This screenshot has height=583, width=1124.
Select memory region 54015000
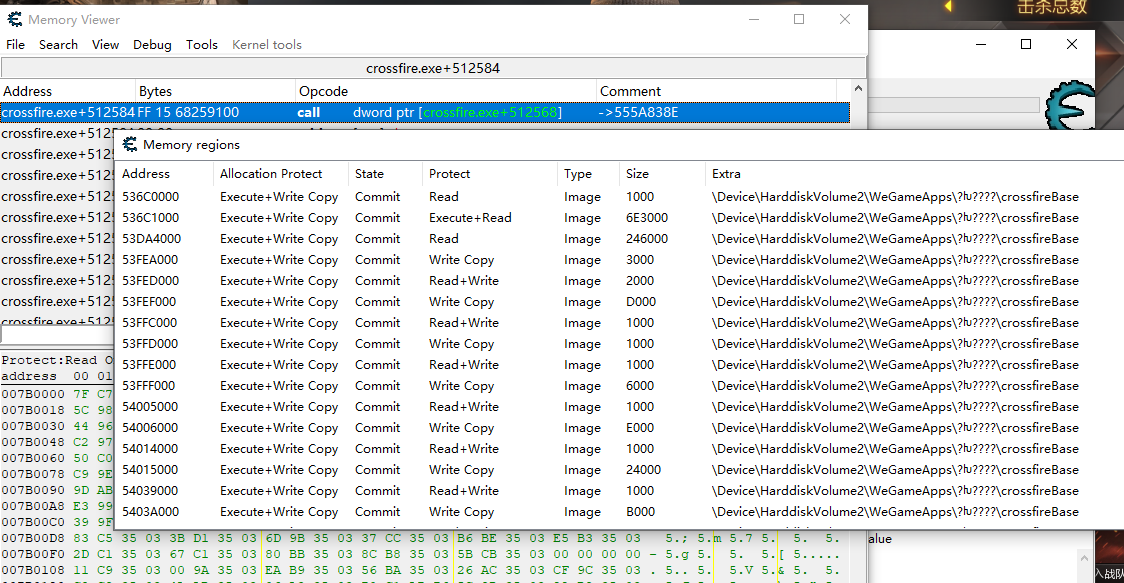pos(150,470)
